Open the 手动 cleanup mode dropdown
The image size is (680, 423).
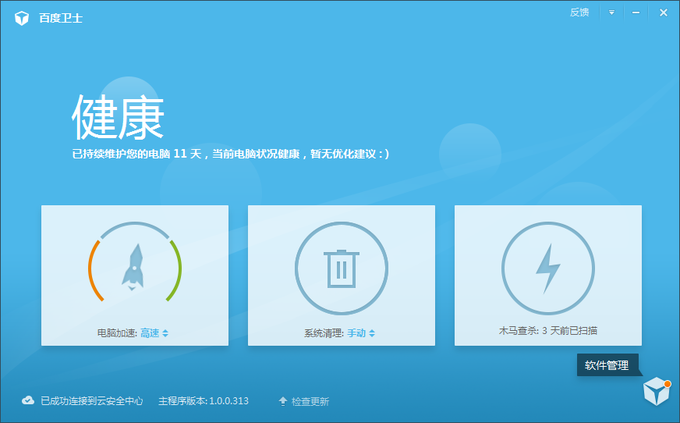coord(361,333)
